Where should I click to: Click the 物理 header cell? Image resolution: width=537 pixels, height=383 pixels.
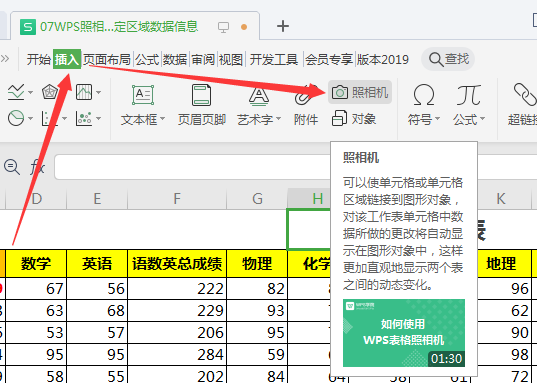click(257, 263)
